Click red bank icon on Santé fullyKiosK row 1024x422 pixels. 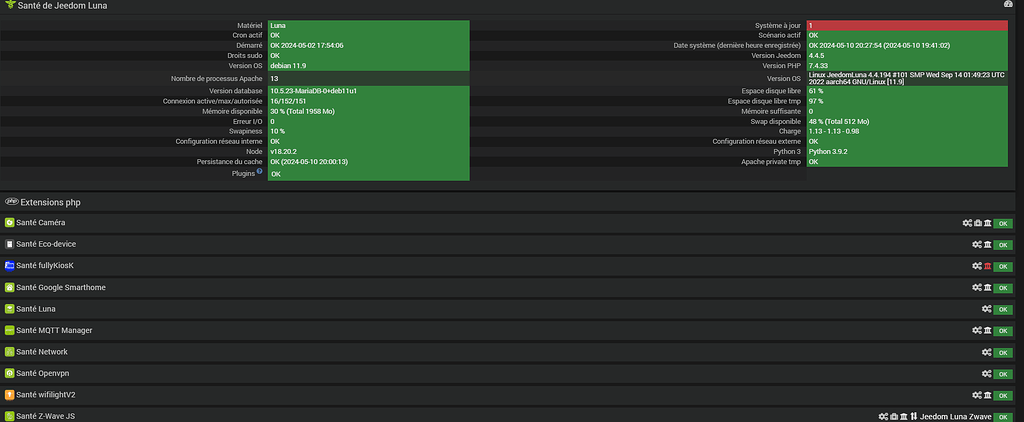[986, 266]
